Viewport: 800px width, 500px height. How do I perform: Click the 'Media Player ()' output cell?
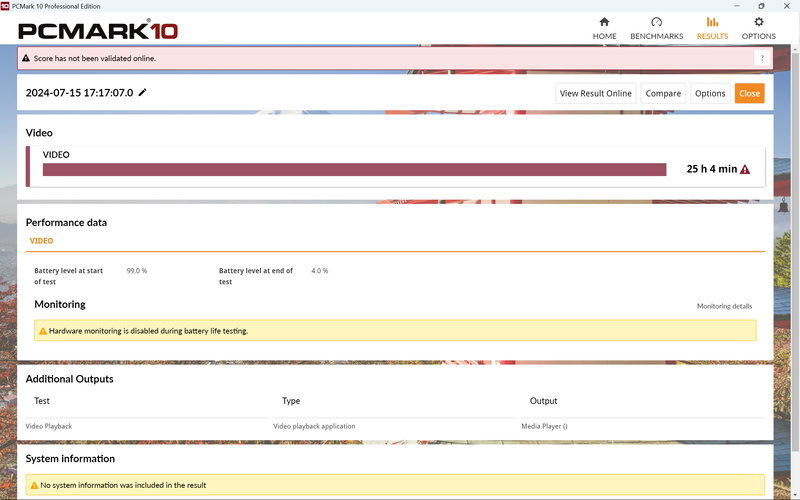coord(544,426)
